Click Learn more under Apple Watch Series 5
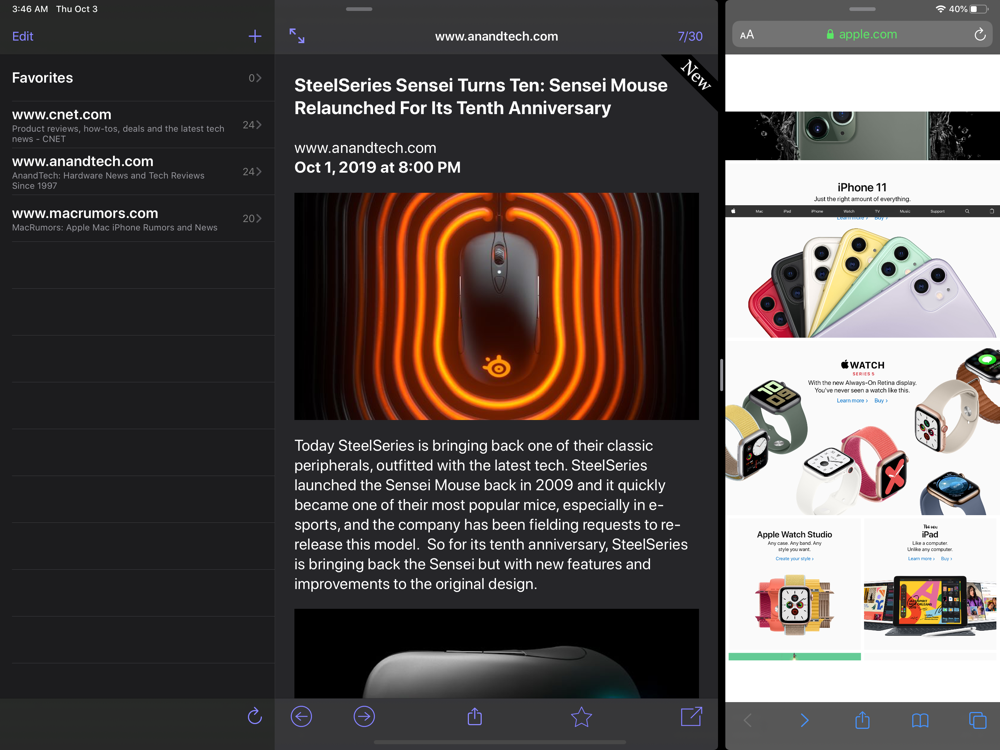 tap(851, 401)
